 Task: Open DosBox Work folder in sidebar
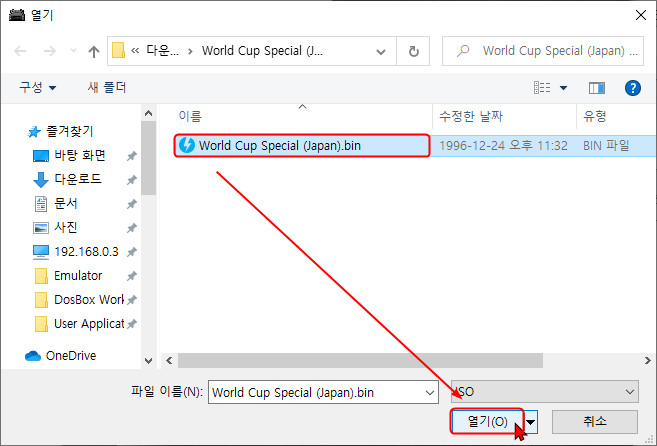click(x=89, y=299)
